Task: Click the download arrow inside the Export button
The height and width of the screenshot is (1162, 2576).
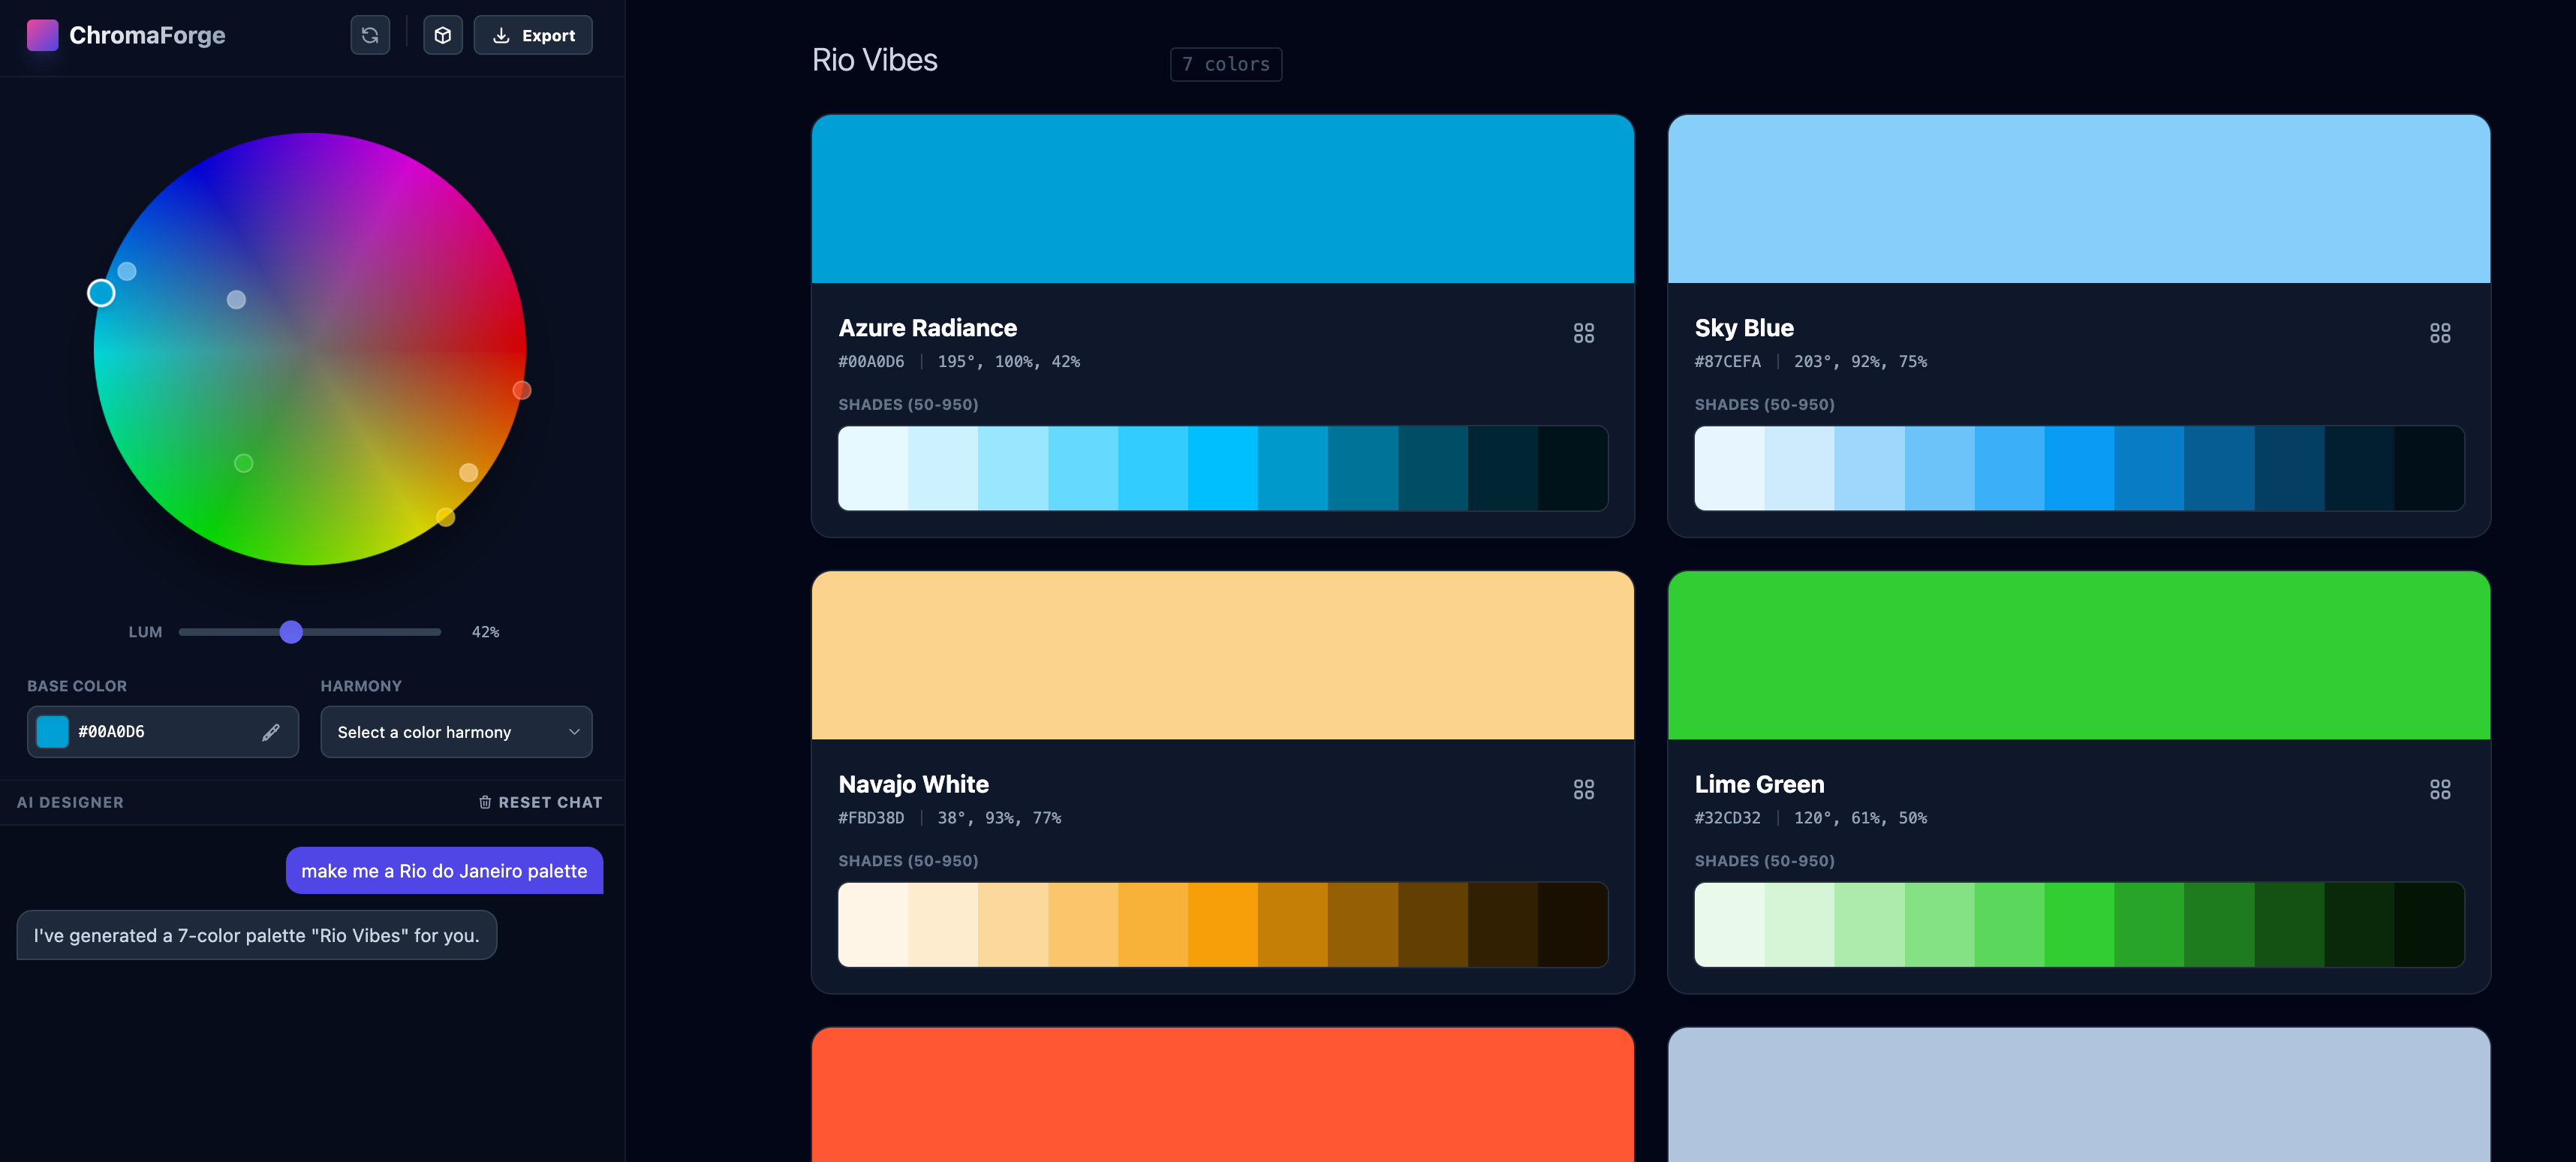Action: pyautogui.click(x=502, y=35)
